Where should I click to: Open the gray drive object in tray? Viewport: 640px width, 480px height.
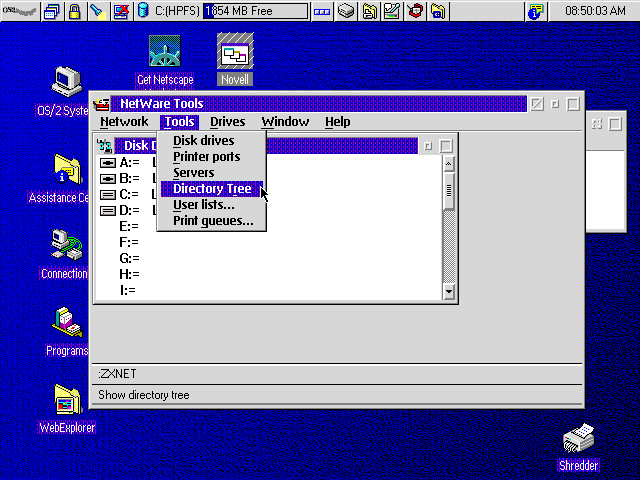coord(345,11)
